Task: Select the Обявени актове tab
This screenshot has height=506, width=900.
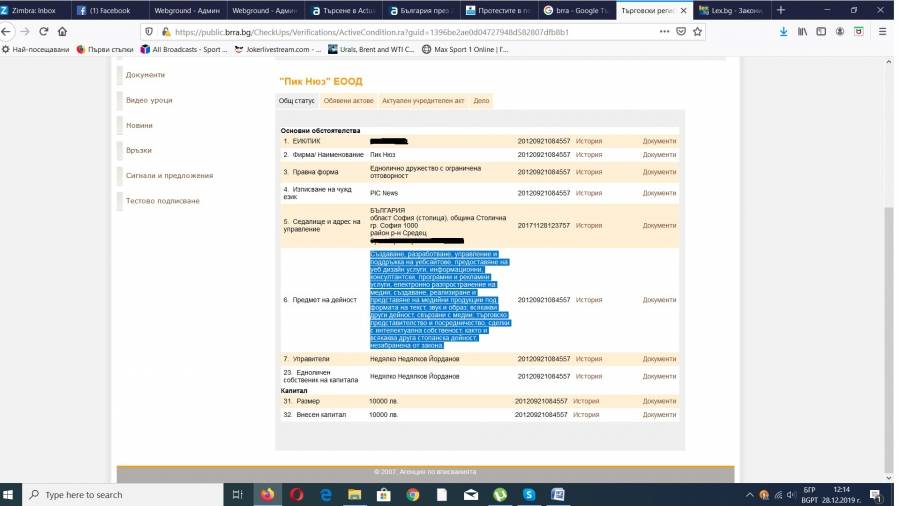Action: click(348, 101)
